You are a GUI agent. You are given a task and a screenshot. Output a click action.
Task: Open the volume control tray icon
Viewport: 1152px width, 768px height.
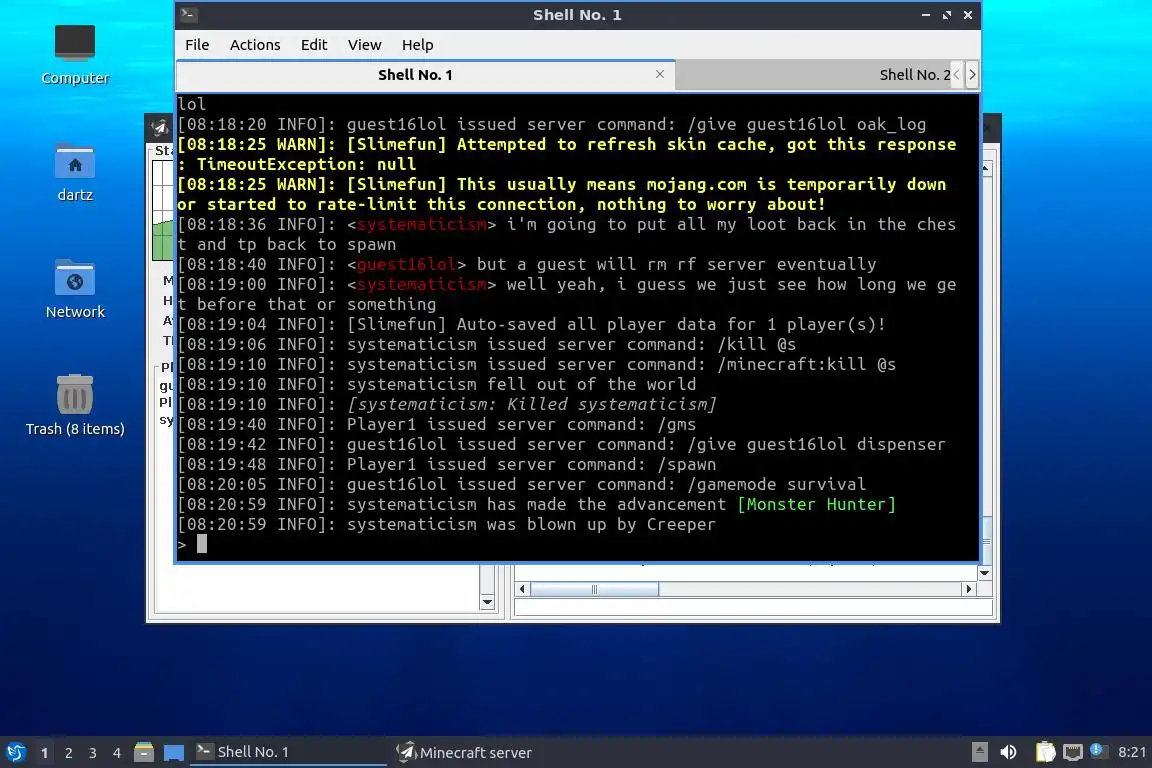(x=1009, y=752)
